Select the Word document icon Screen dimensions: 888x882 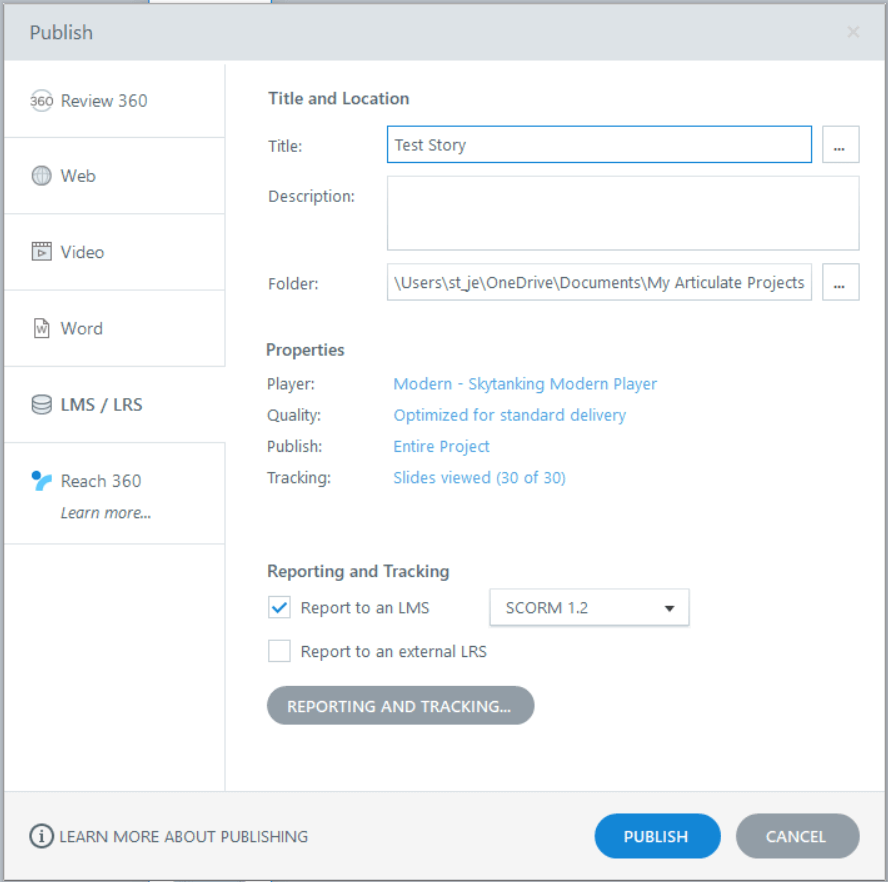42,328
